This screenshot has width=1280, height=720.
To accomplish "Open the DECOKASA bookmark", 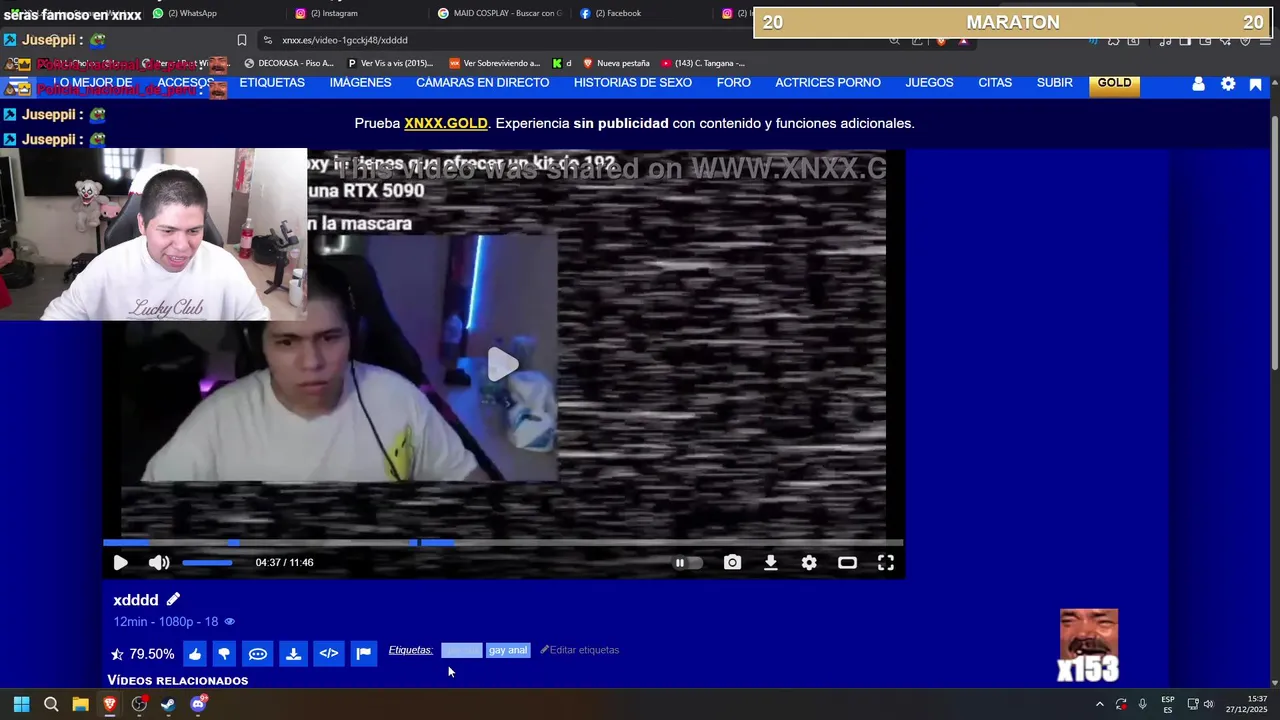I will 289,63.
